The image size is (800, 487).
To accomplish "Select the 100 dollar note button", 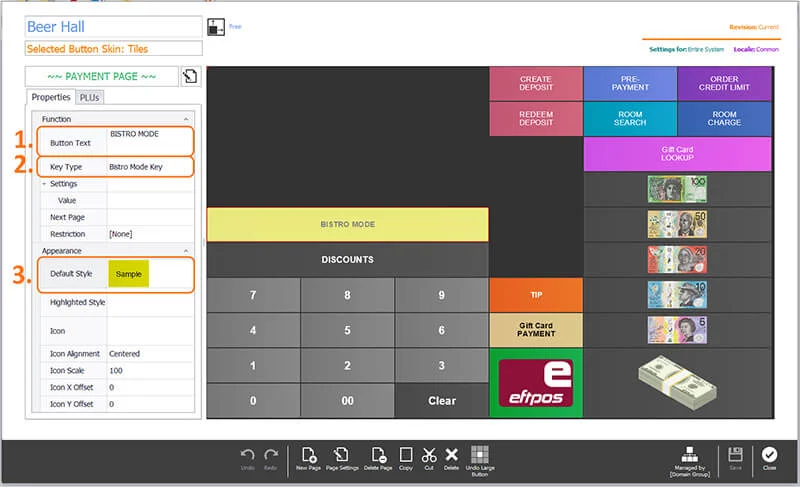I will tap(678, 189).
